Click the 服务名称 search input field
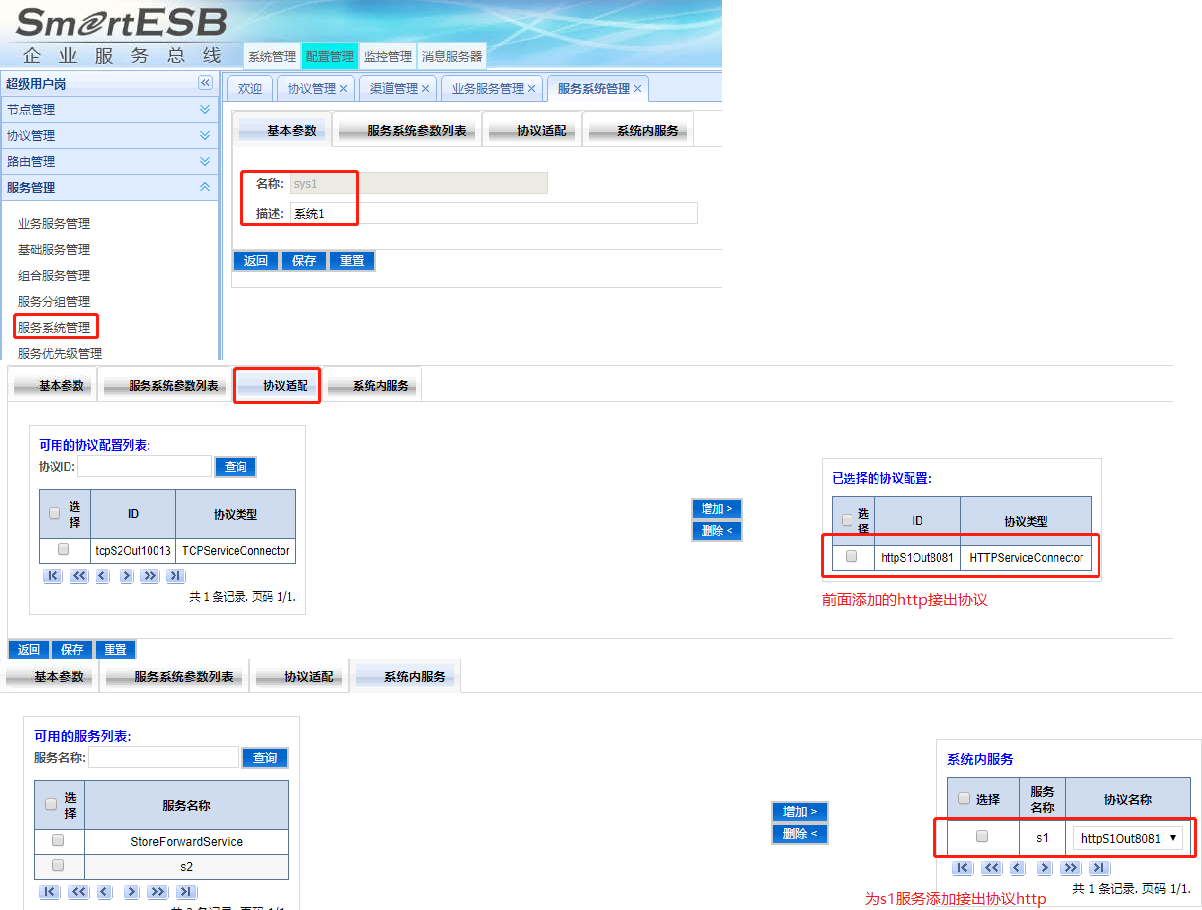Screen dimensions: 1202x910 163,758
